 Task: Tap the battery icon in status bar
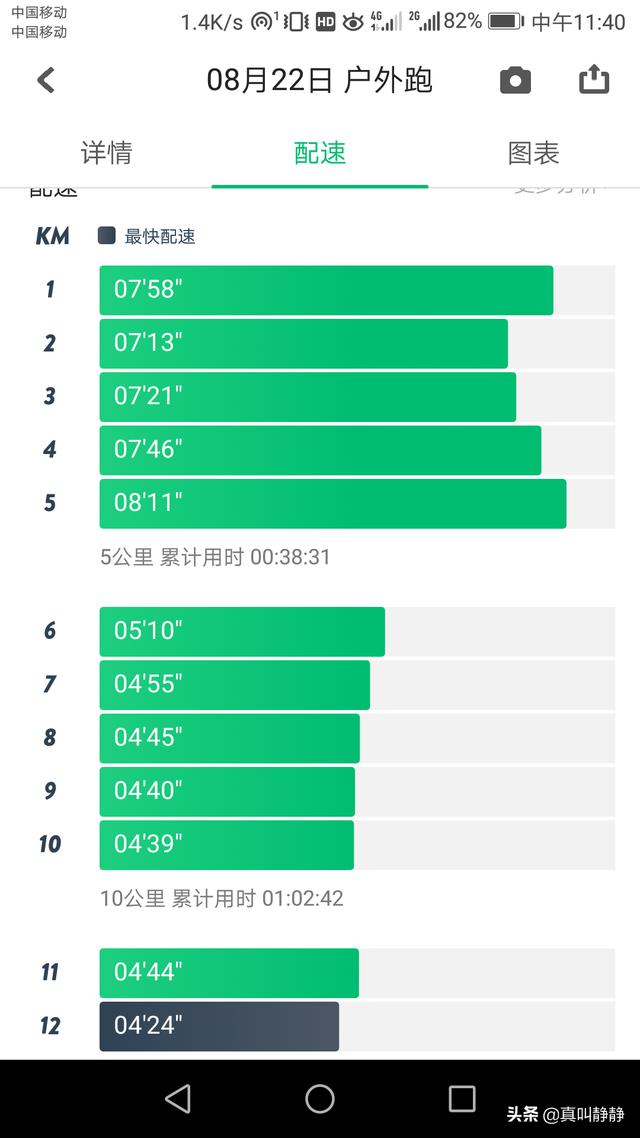pos(506,22)
